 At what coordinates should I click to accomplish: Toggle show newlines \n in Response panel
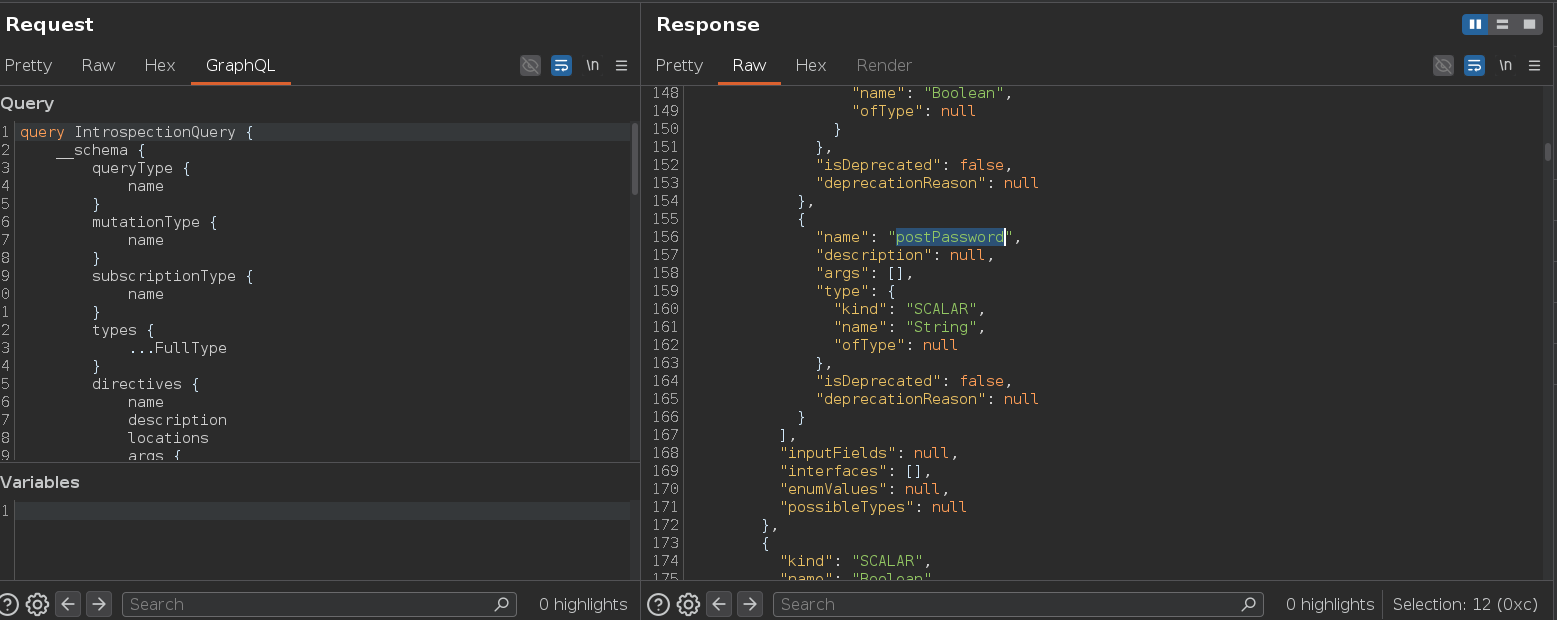click(x=1505, y=65)
